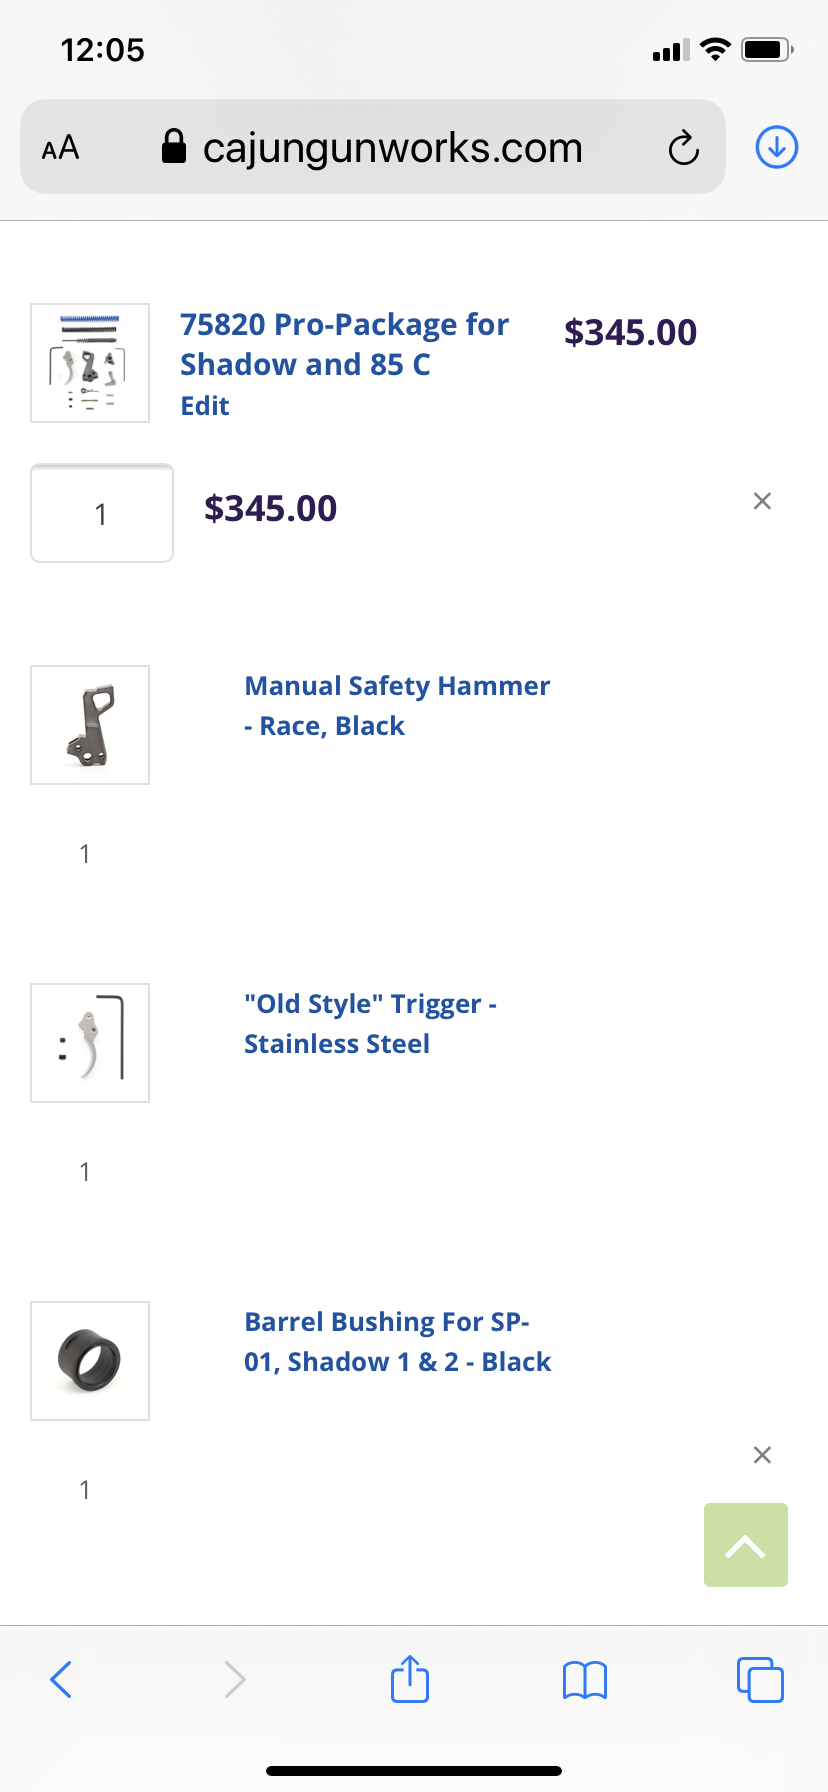
Task: Tap the black barrel bushing thumbnail
Action: click(x=90, y=1361)
